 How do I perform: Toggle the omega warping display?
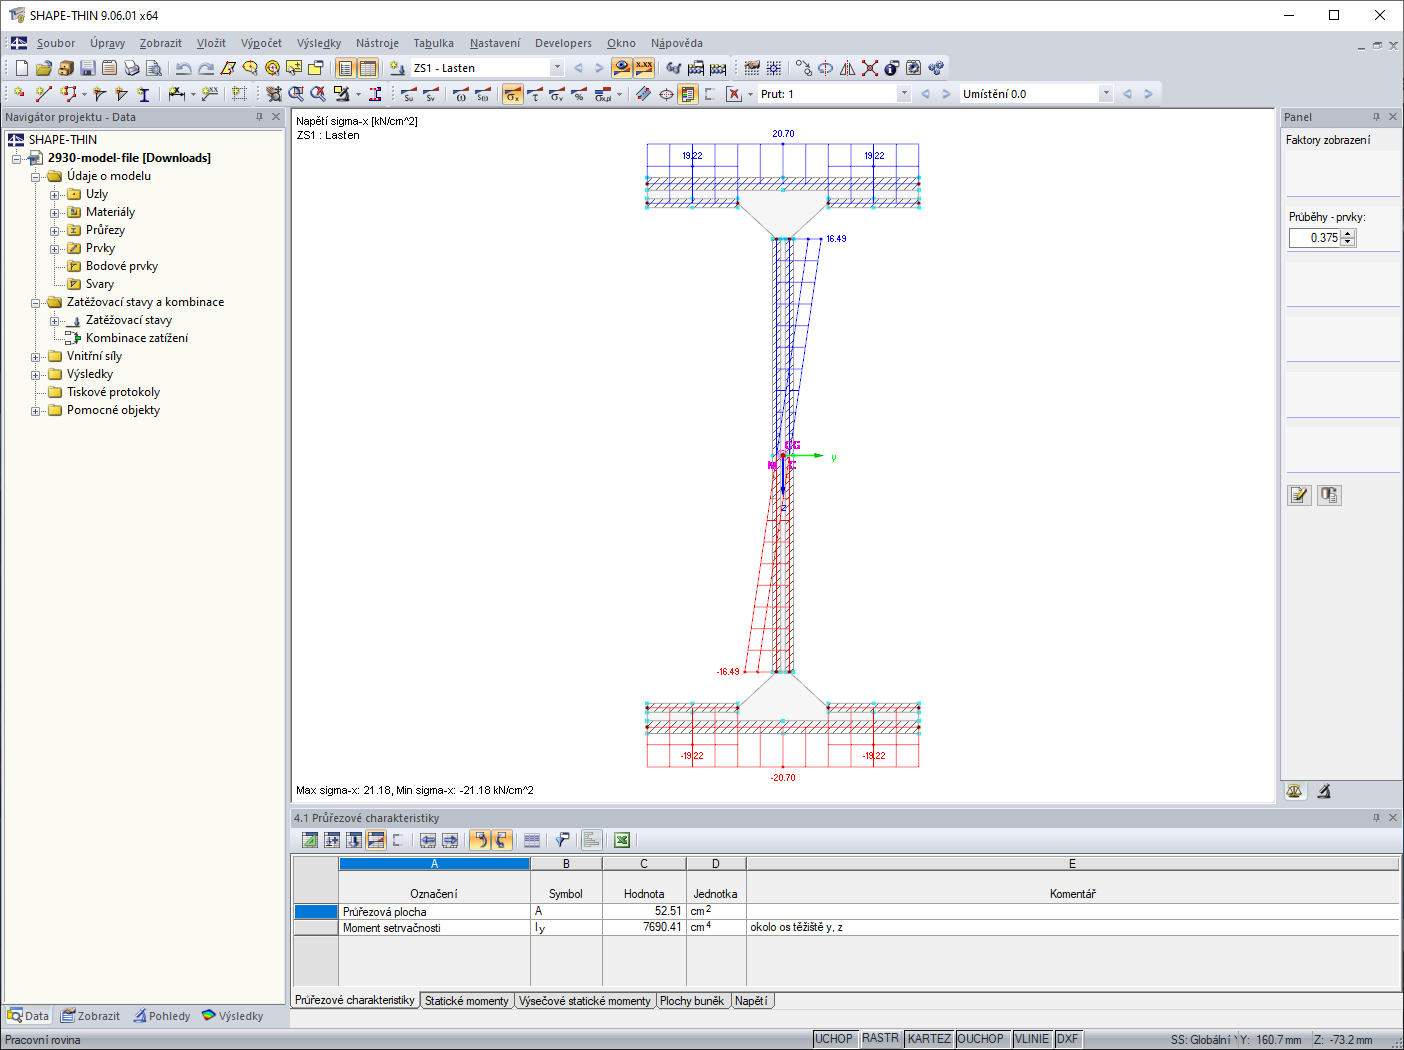[x=461, y=94]
